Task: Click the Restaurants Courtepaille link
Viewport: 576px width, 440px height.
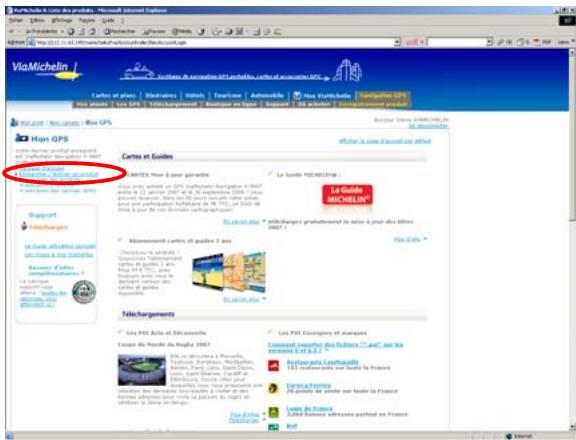Action: (x=323, y=362)
